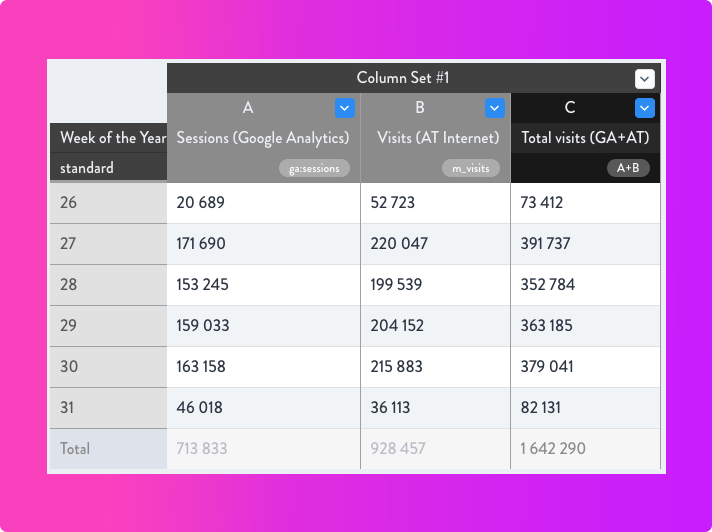Open column C blue chevron menu
This screenshot has width=712, height=532.
tap(644, 108)
